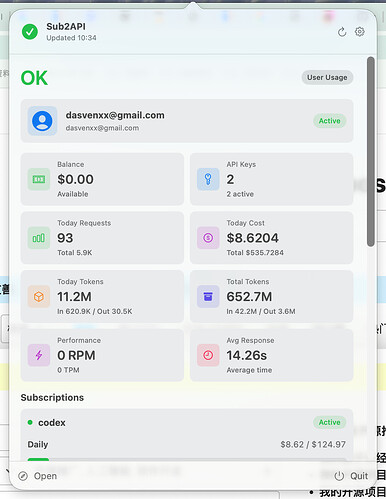Viewport: 386px width, 499px height.
Task: Click the 0 TPM text
Action: 68,370
